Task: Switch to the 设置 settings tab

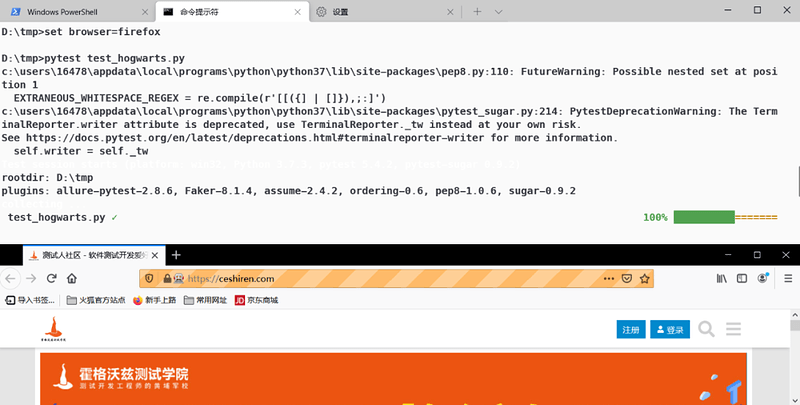Action: (384, 12)
